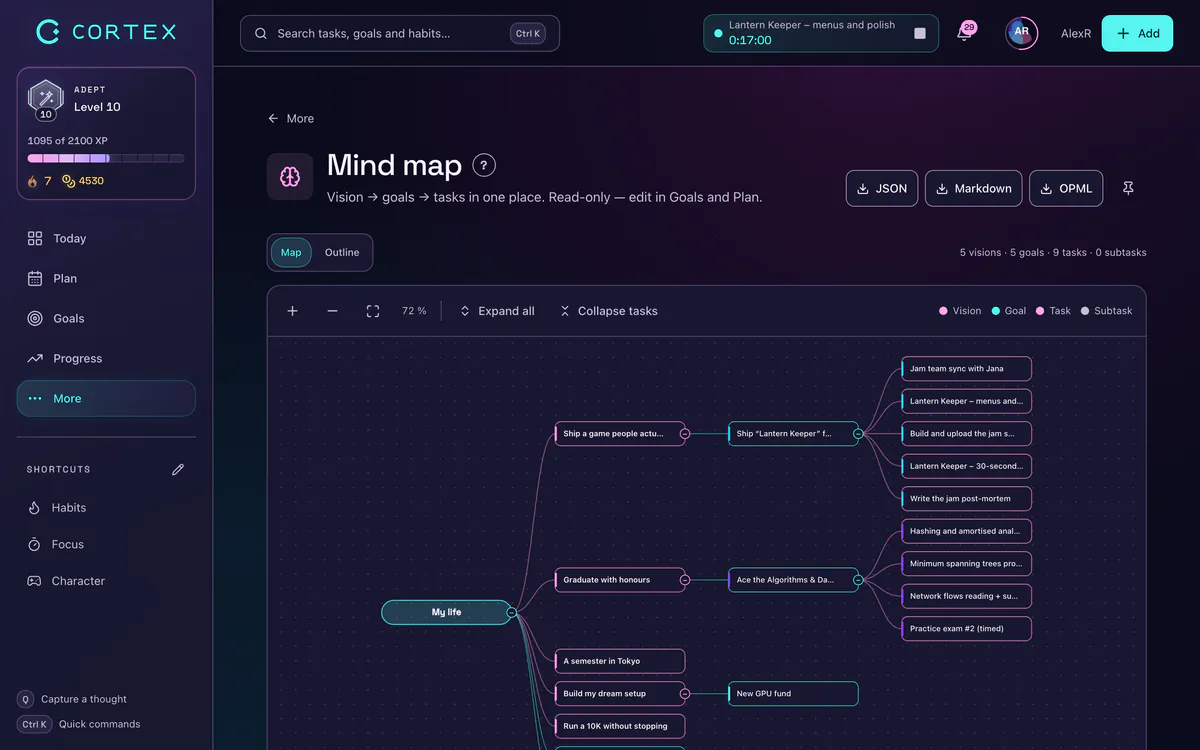Collapse the Ace the Algorithms goal node
Image resolution: width=1200 pixels, height=750 pixels.
(858, 580)
